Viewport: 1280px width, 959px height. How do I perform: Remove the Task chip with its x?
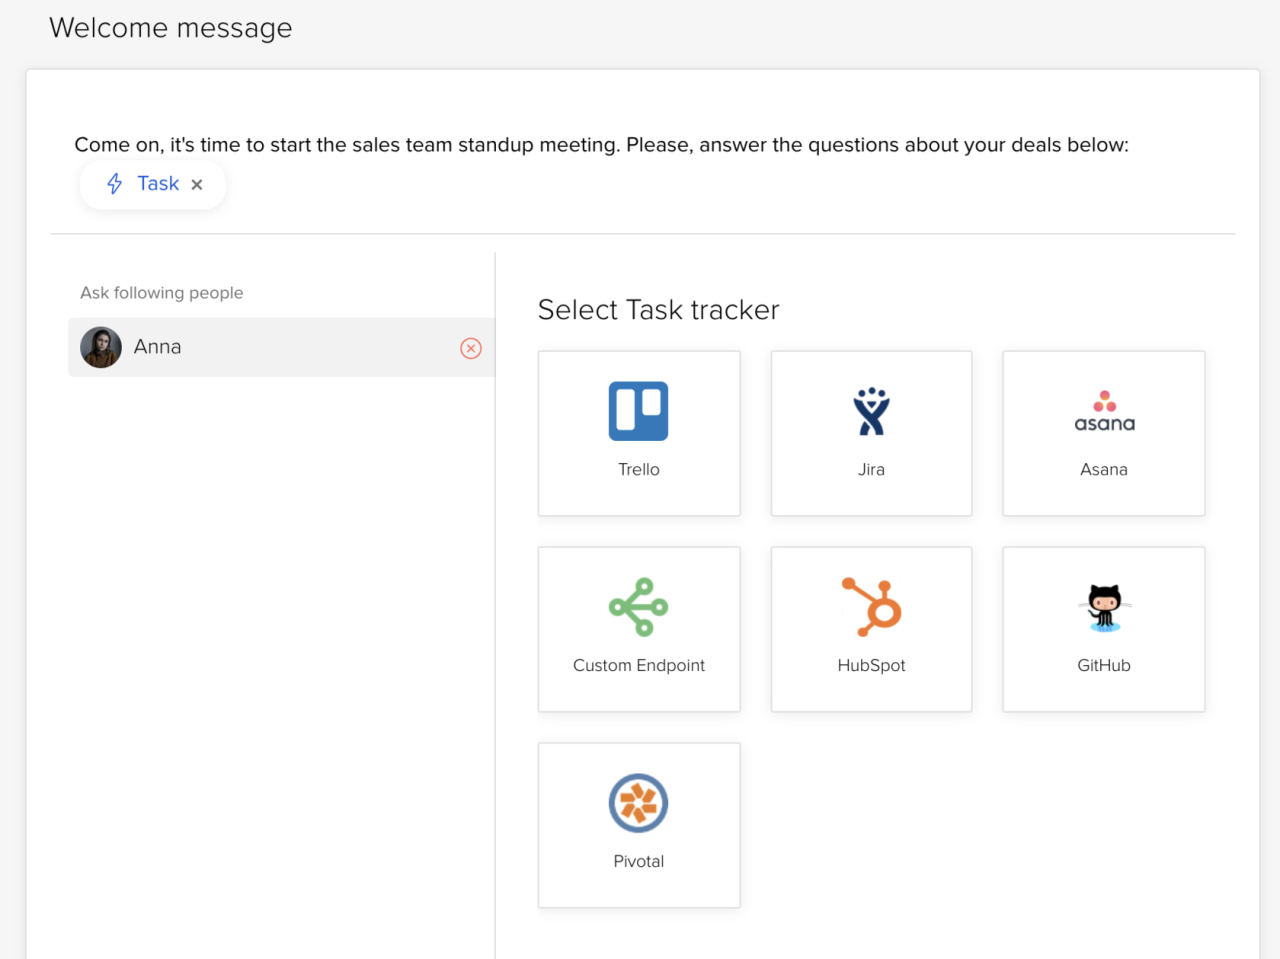click(197, 185)
